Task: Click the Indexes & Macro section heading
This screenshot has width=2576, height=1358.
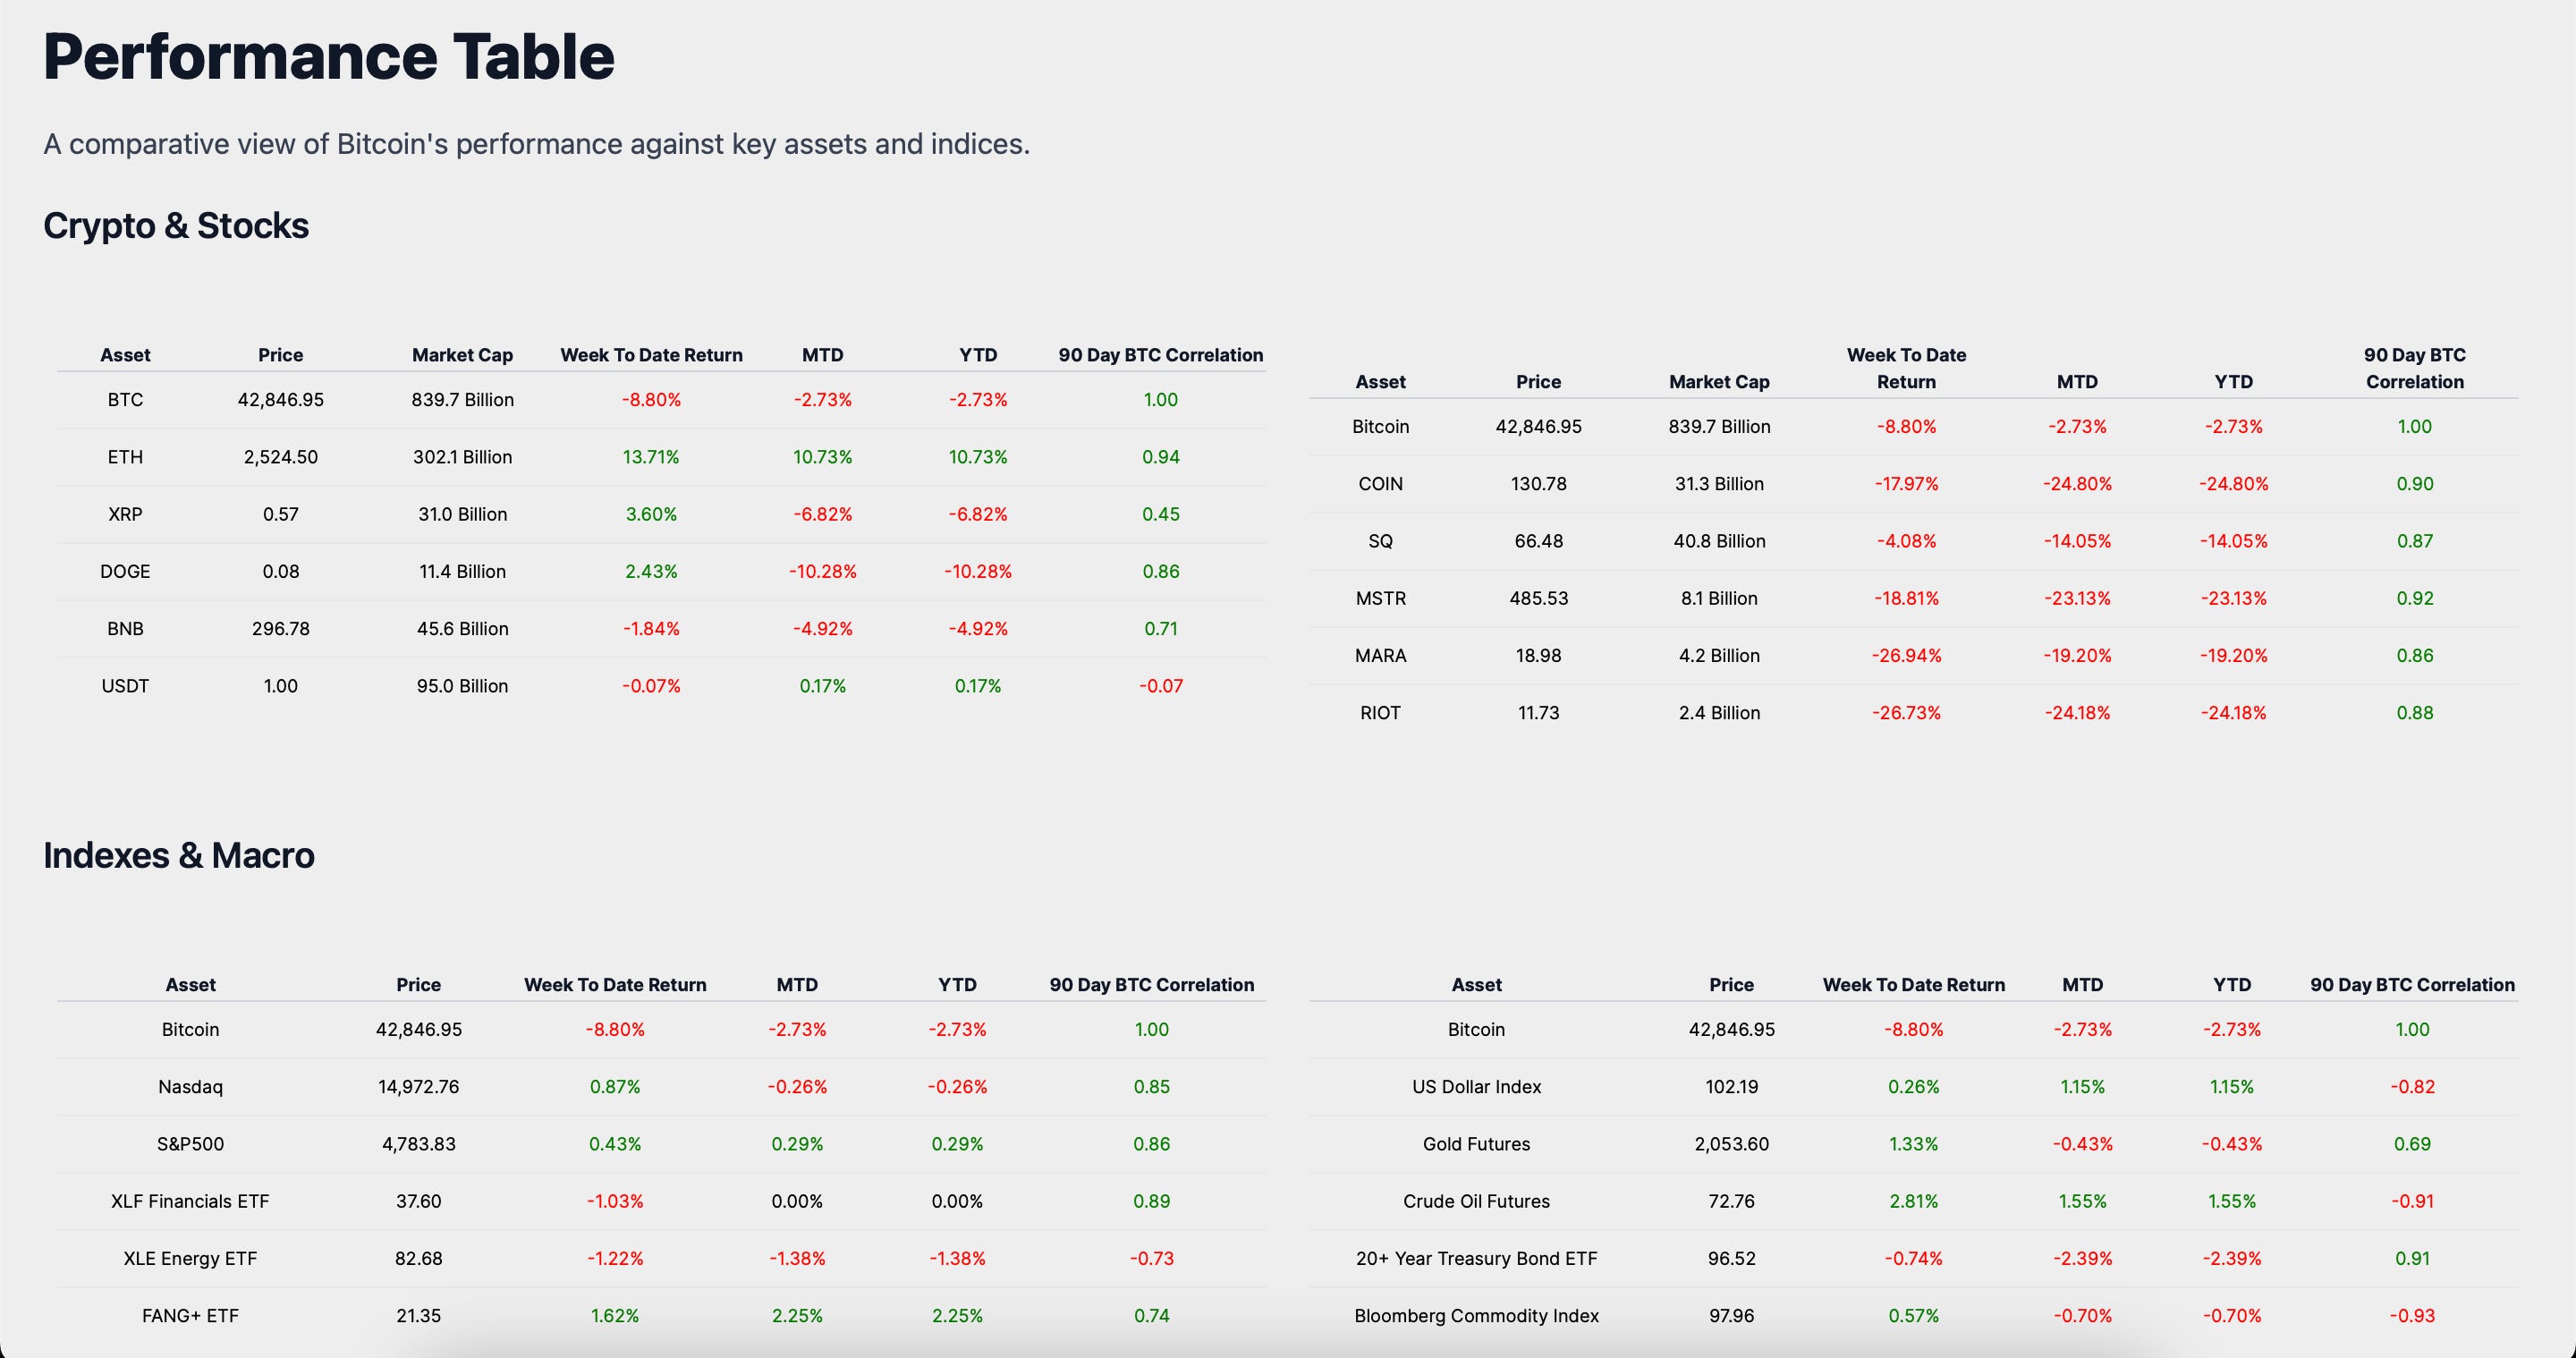Action: [x=179, y=856]
